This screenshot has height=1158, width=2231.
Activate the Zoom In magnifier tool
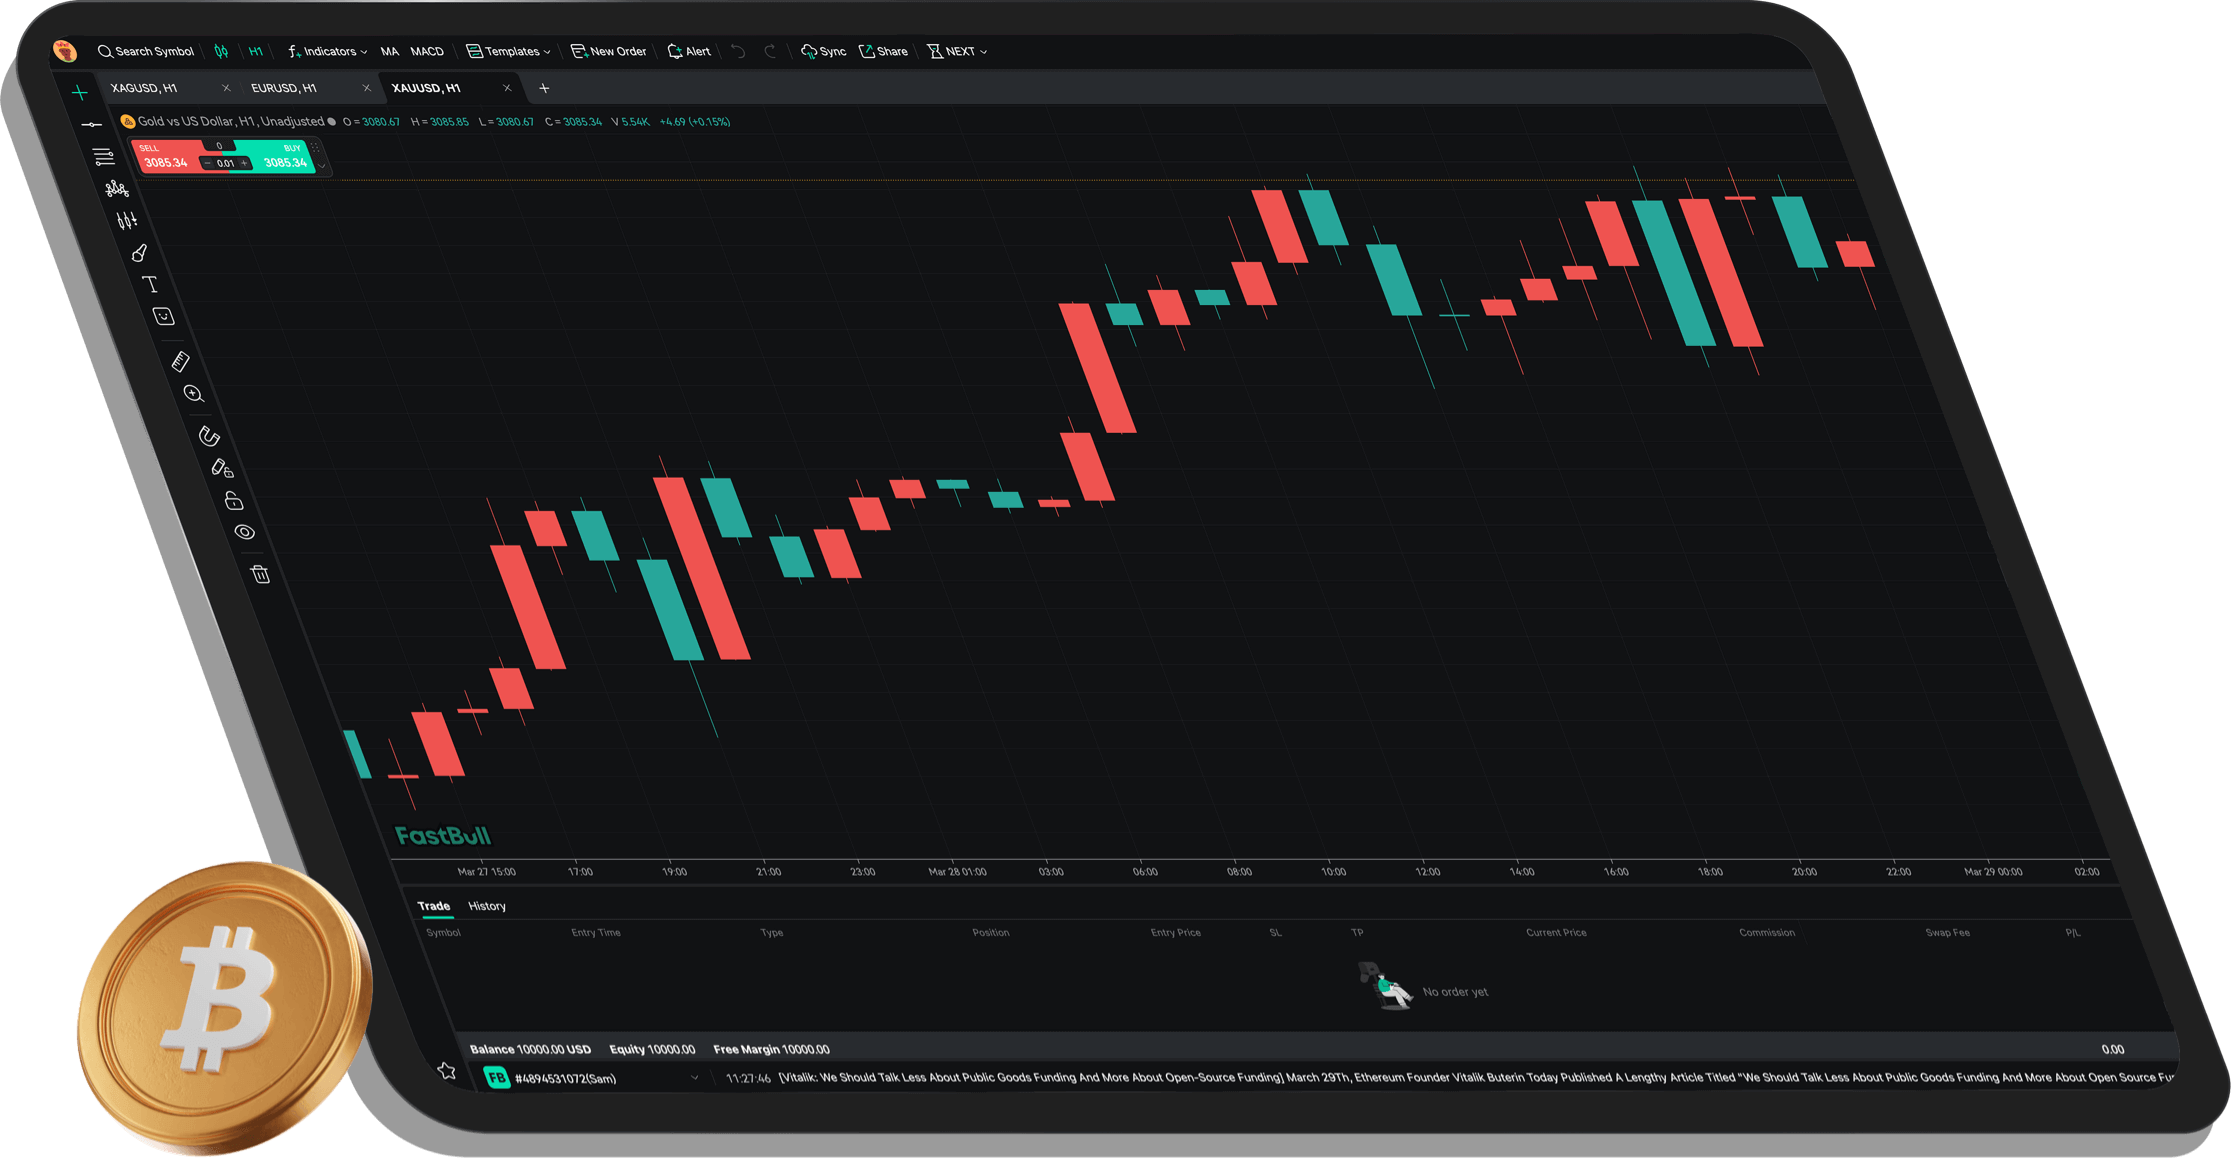(194, 394)
